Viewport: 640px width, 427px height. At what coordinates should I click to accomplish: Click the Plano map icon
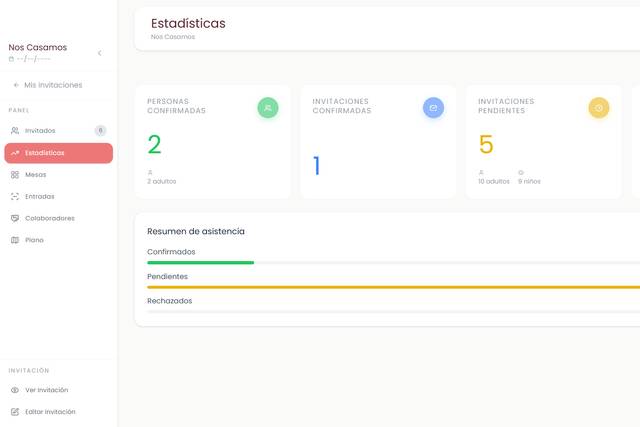pos(15,240)
